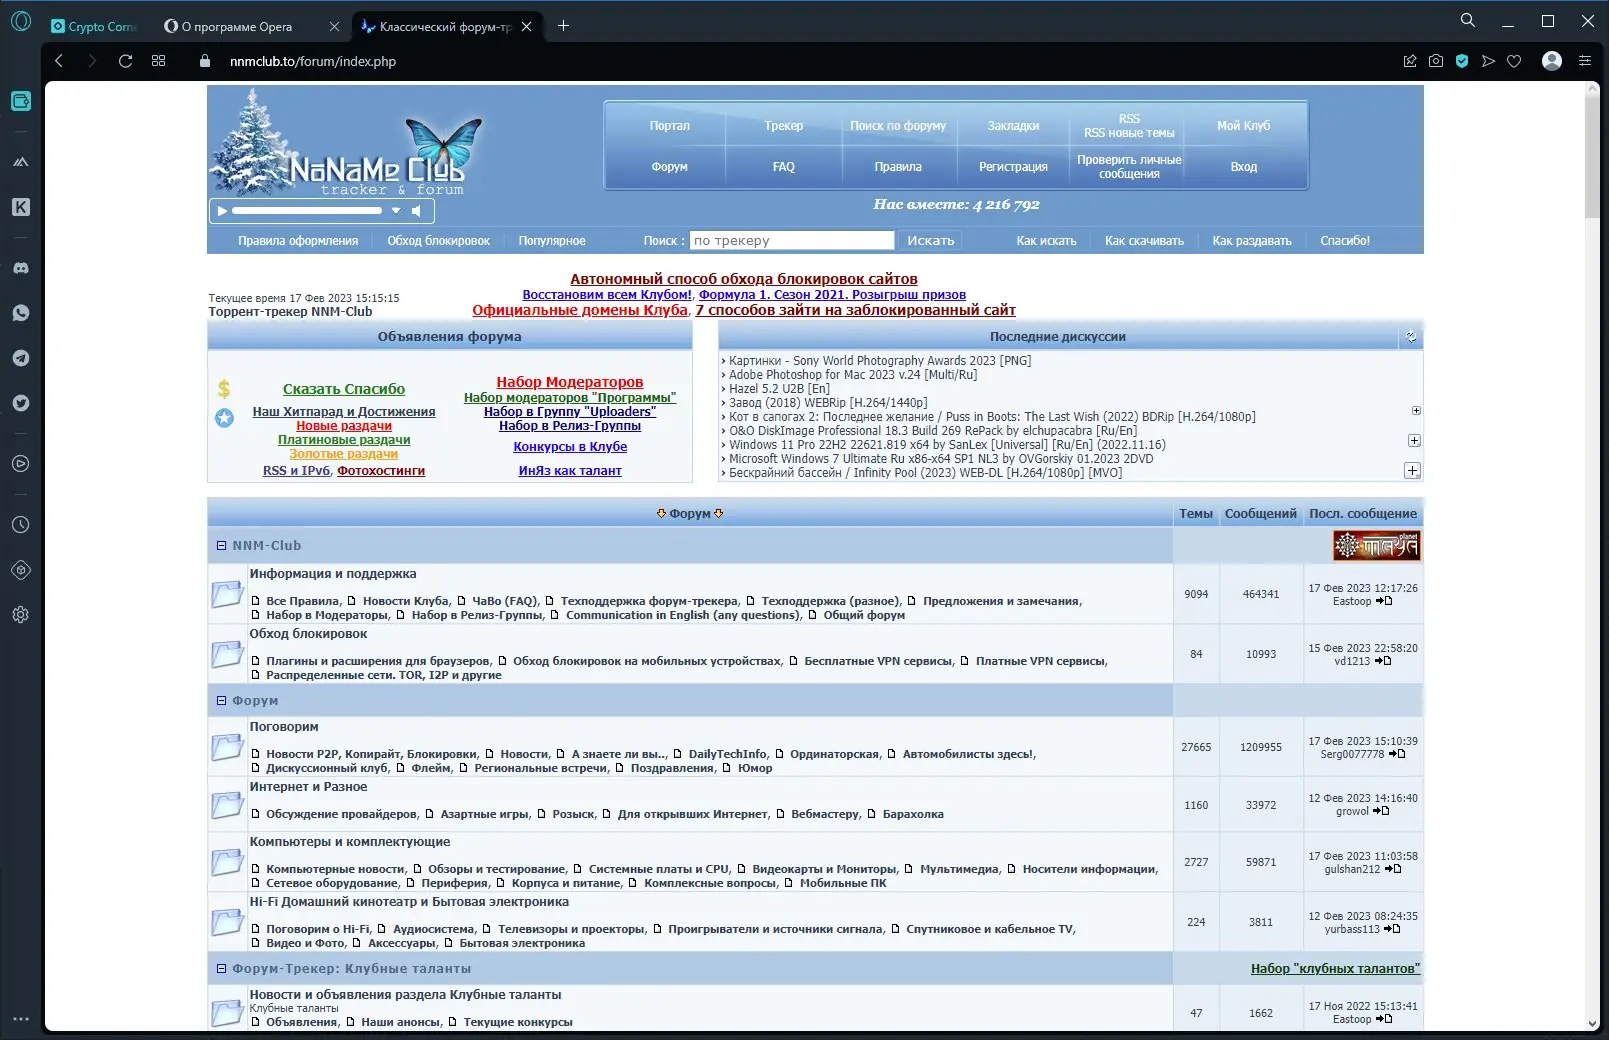This screenshot has height=1040, width=1609.
Task: Open a new tab with plus button
Action: tap(563, 26)
